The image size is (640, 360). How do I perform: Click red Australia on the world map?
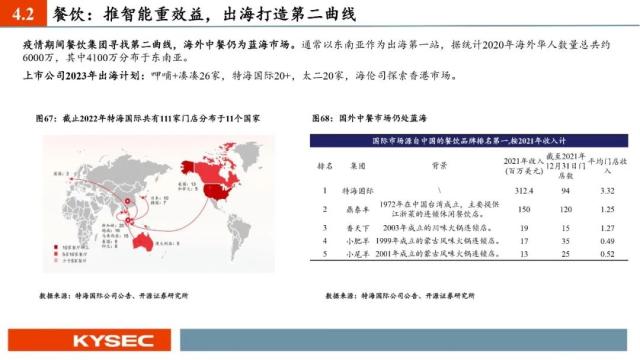142,241
